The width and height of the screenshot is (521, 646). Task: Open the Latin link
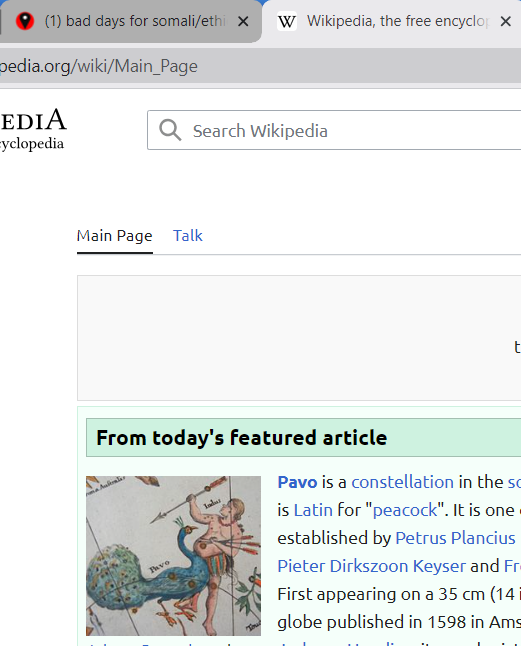313,510
